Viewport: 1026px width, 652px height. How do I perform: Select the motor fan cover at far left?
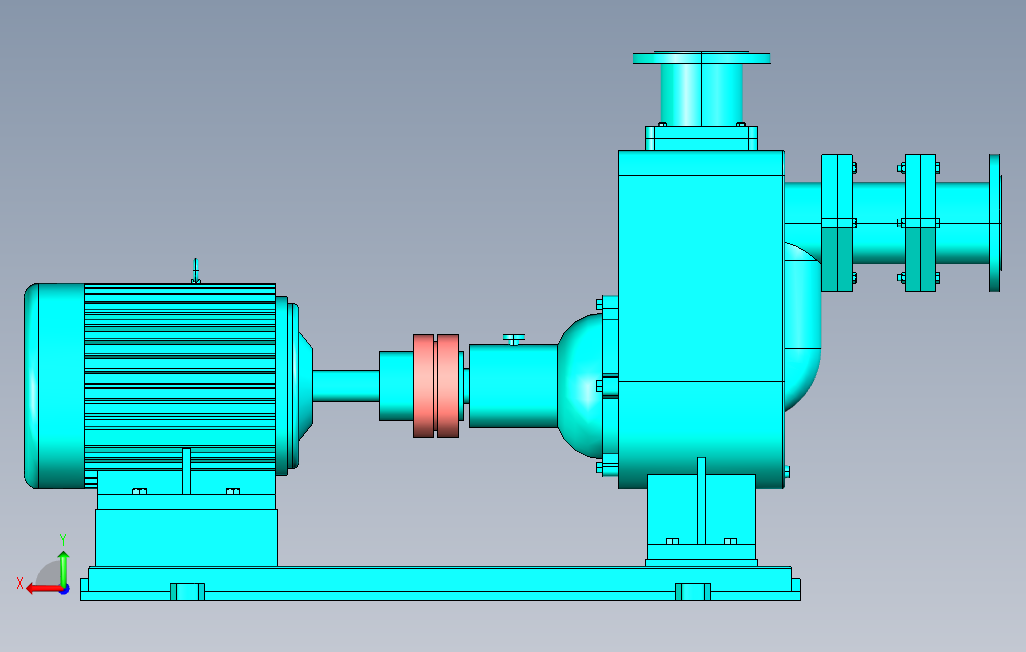pyautogui.click(x=54, y=386)
